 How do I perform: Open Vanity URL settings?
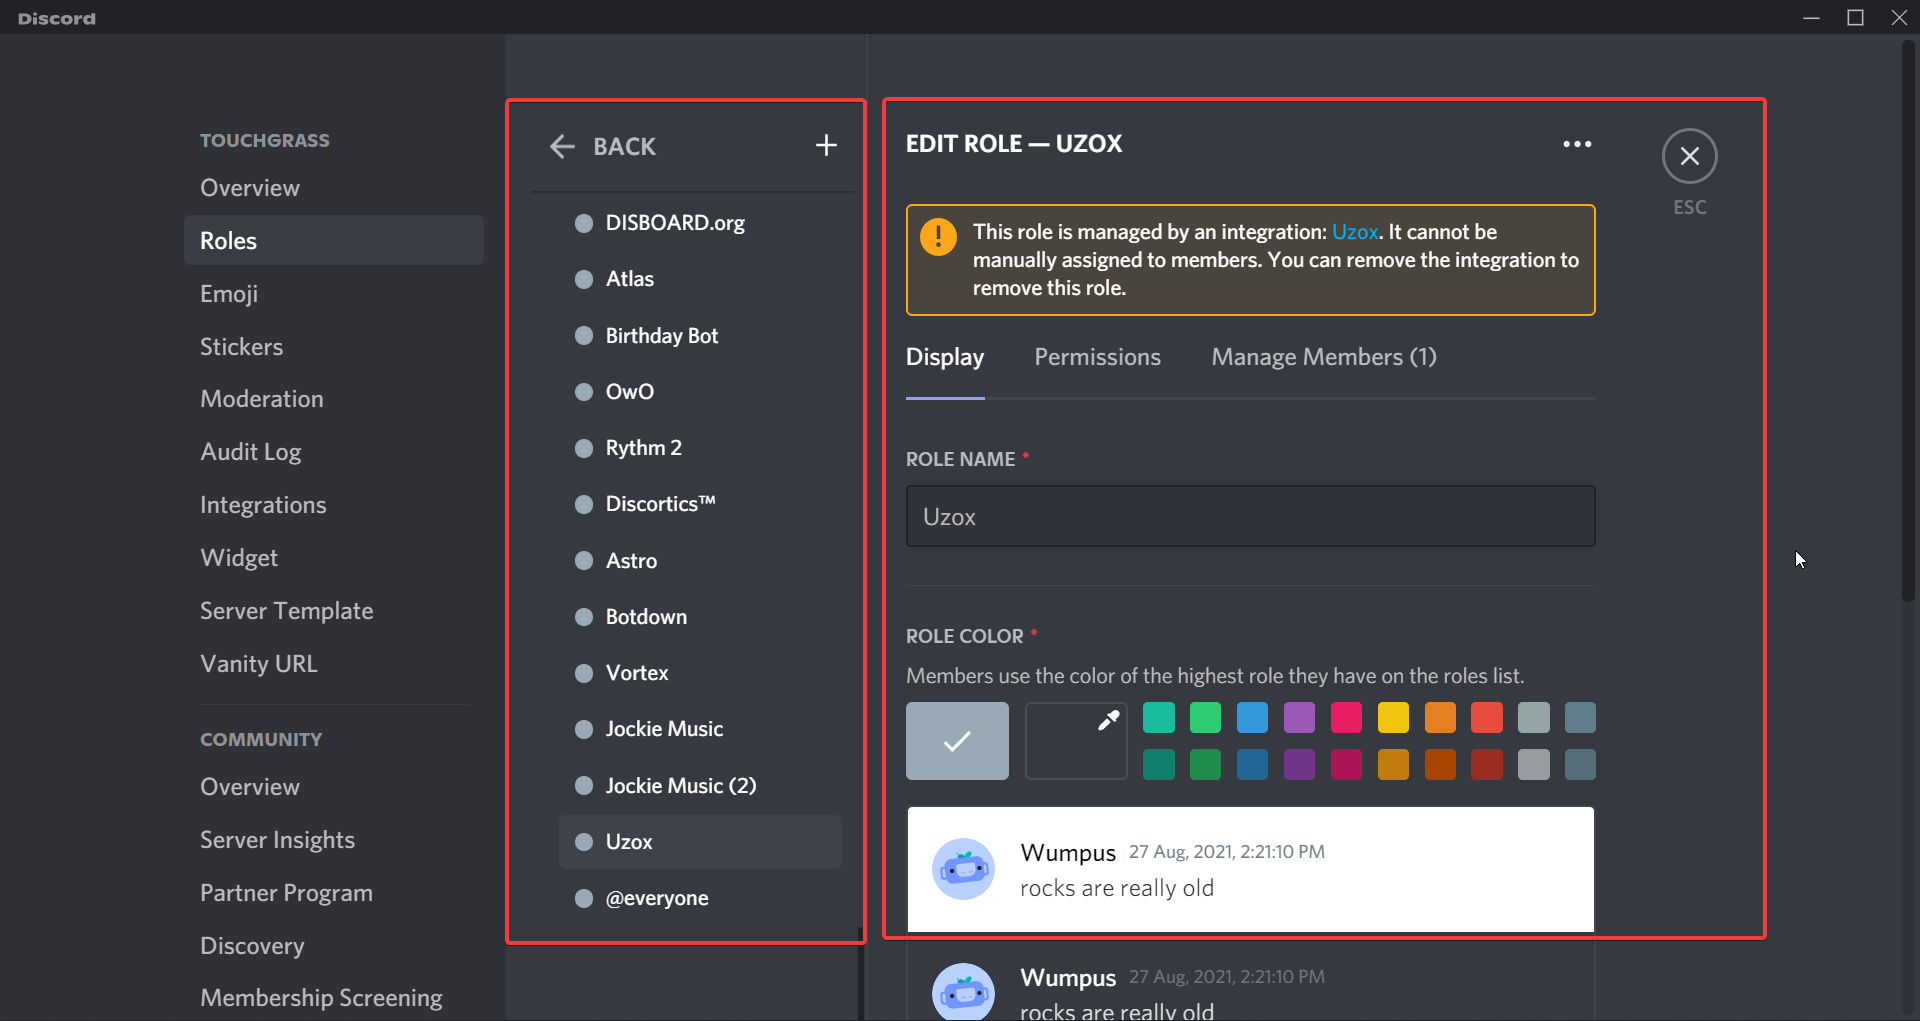click(334, 664)
